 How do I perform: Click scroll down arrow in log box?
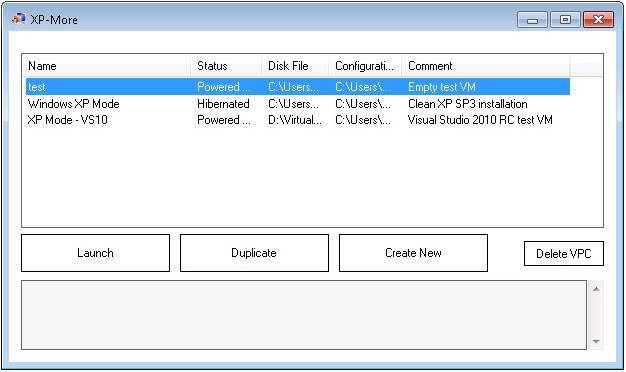click(596, 341)
